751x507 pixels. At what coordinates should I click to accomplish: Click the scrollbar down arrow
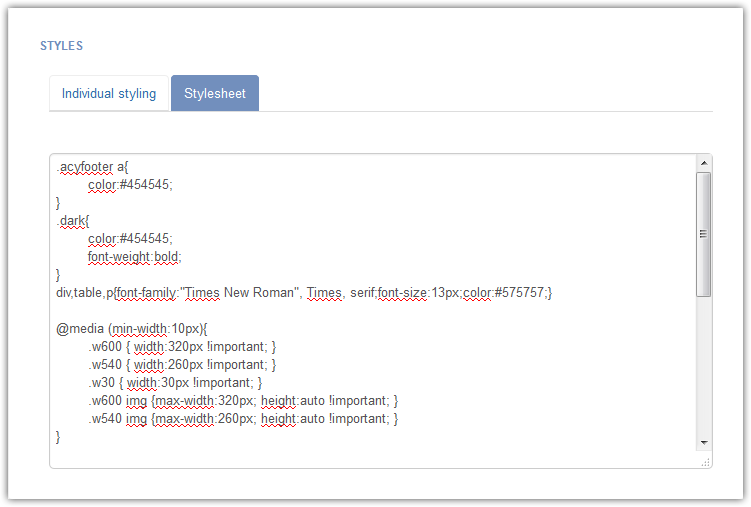pyautogui.click(x=704, y=442)
